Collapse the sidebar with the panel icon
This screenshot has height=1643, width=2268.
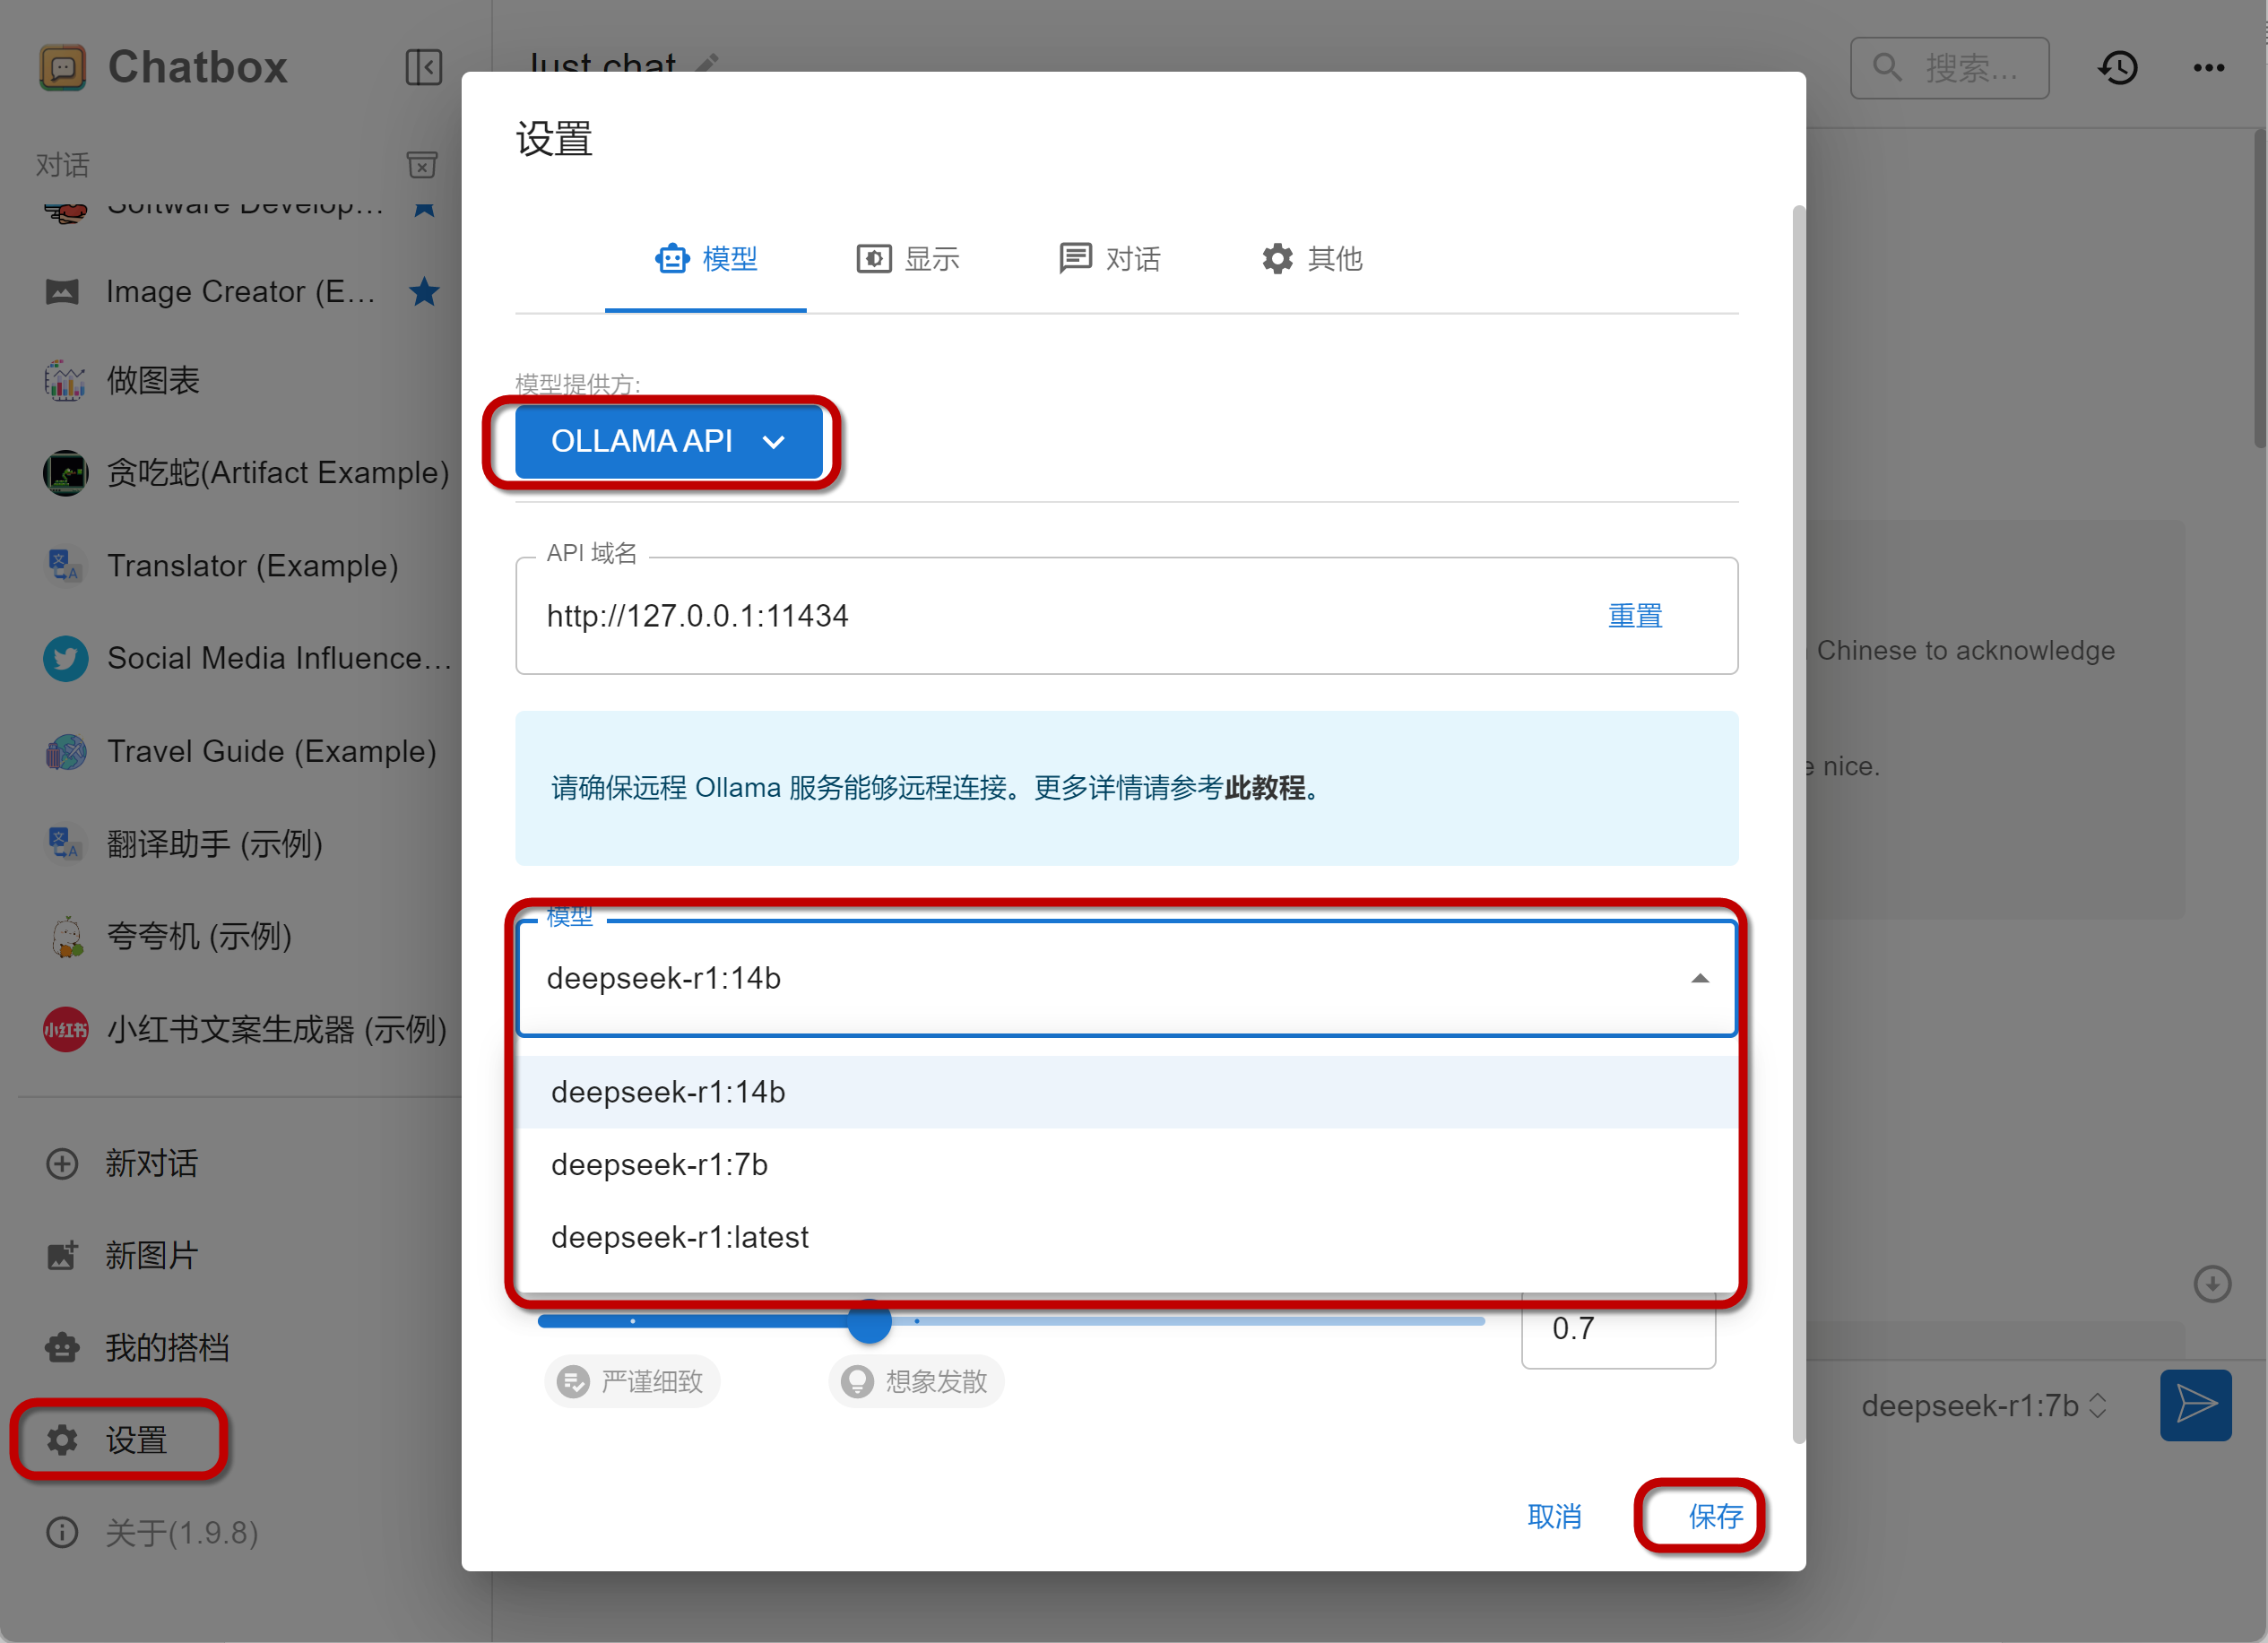click(x=424, y=67)
